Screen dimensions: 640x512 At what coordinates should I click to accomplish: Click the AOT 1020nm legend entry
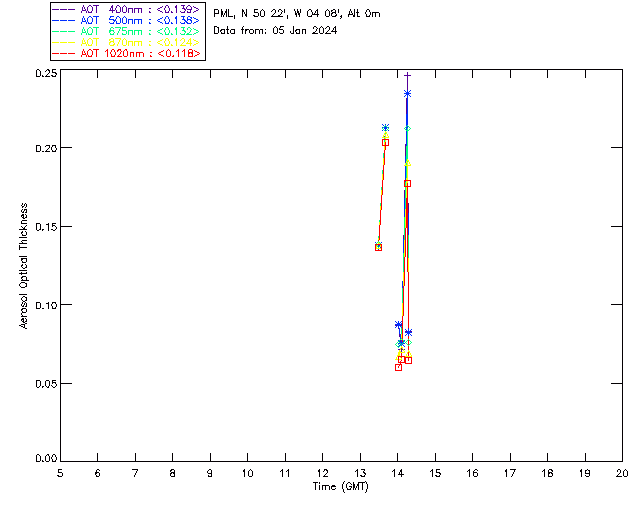point(127,53)
